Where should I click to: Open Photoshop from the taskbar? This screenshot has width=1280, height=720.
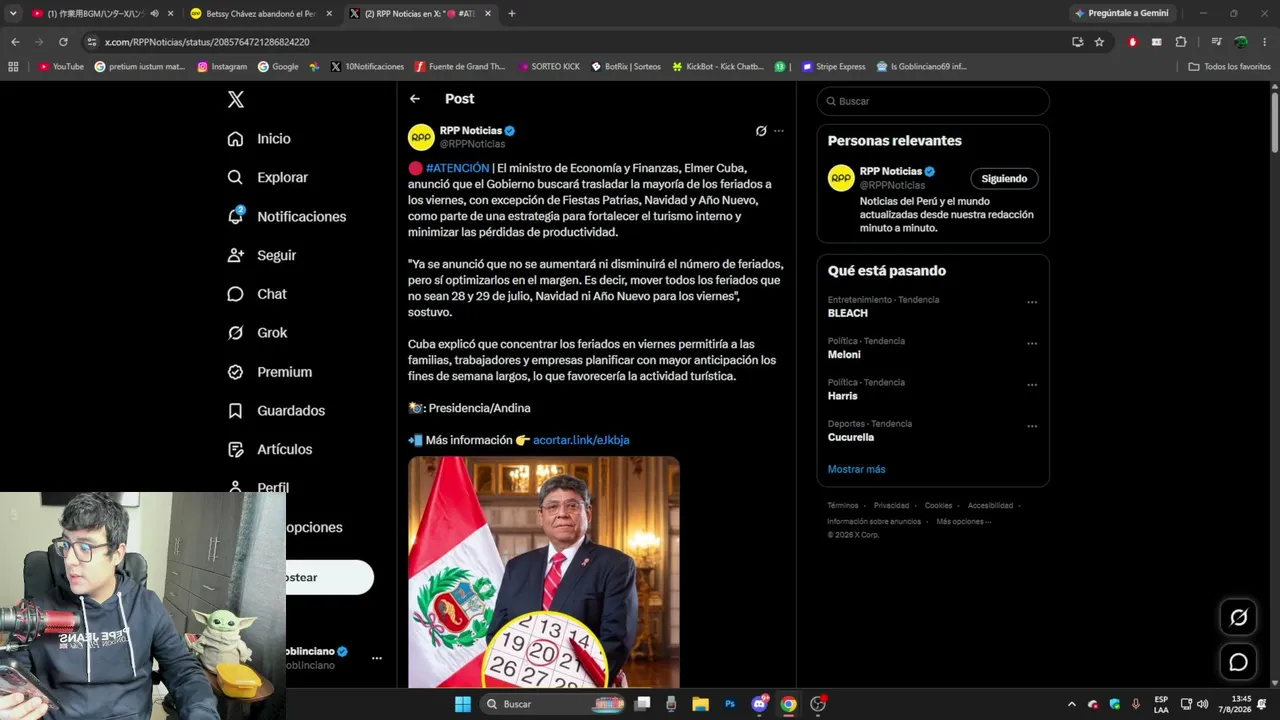[730, 704]
